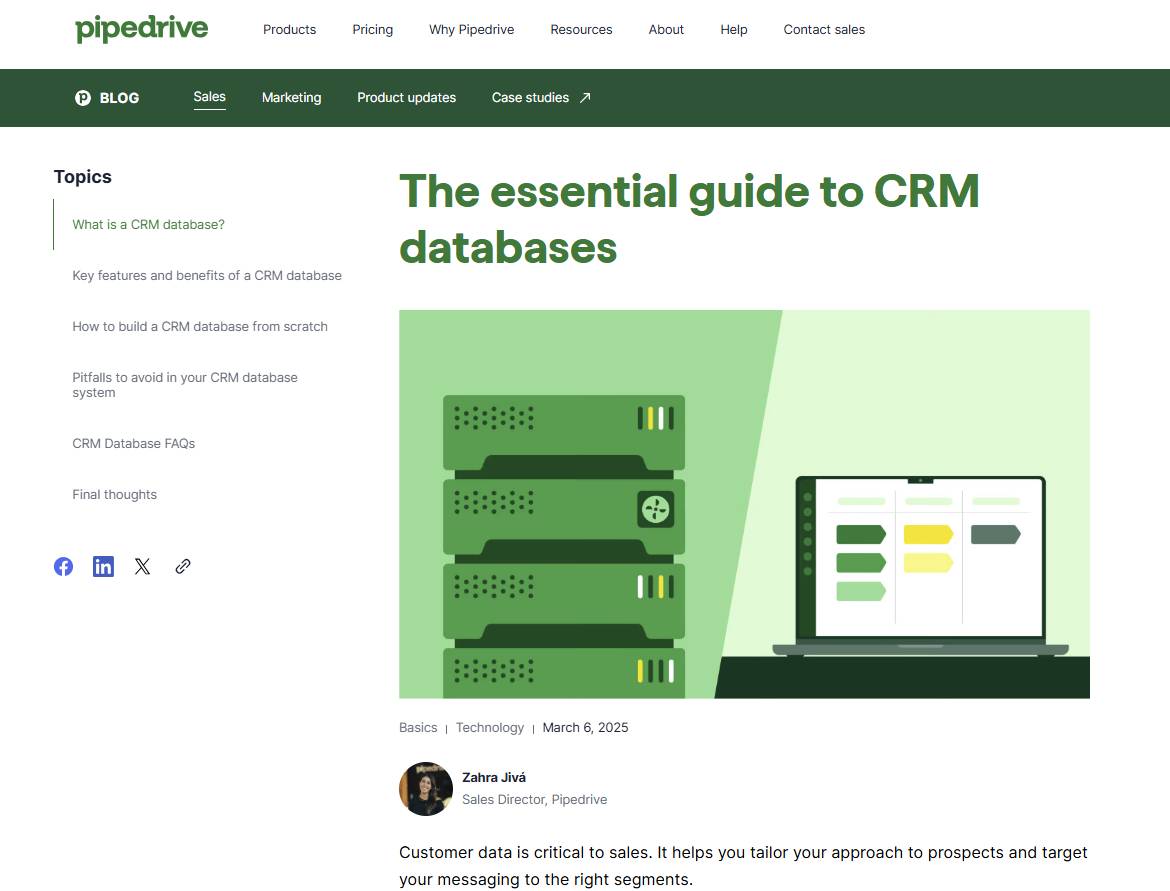Share the article on LinkedIn
This screenshot has height=891, width=1170.
click(x=103, y=566)
